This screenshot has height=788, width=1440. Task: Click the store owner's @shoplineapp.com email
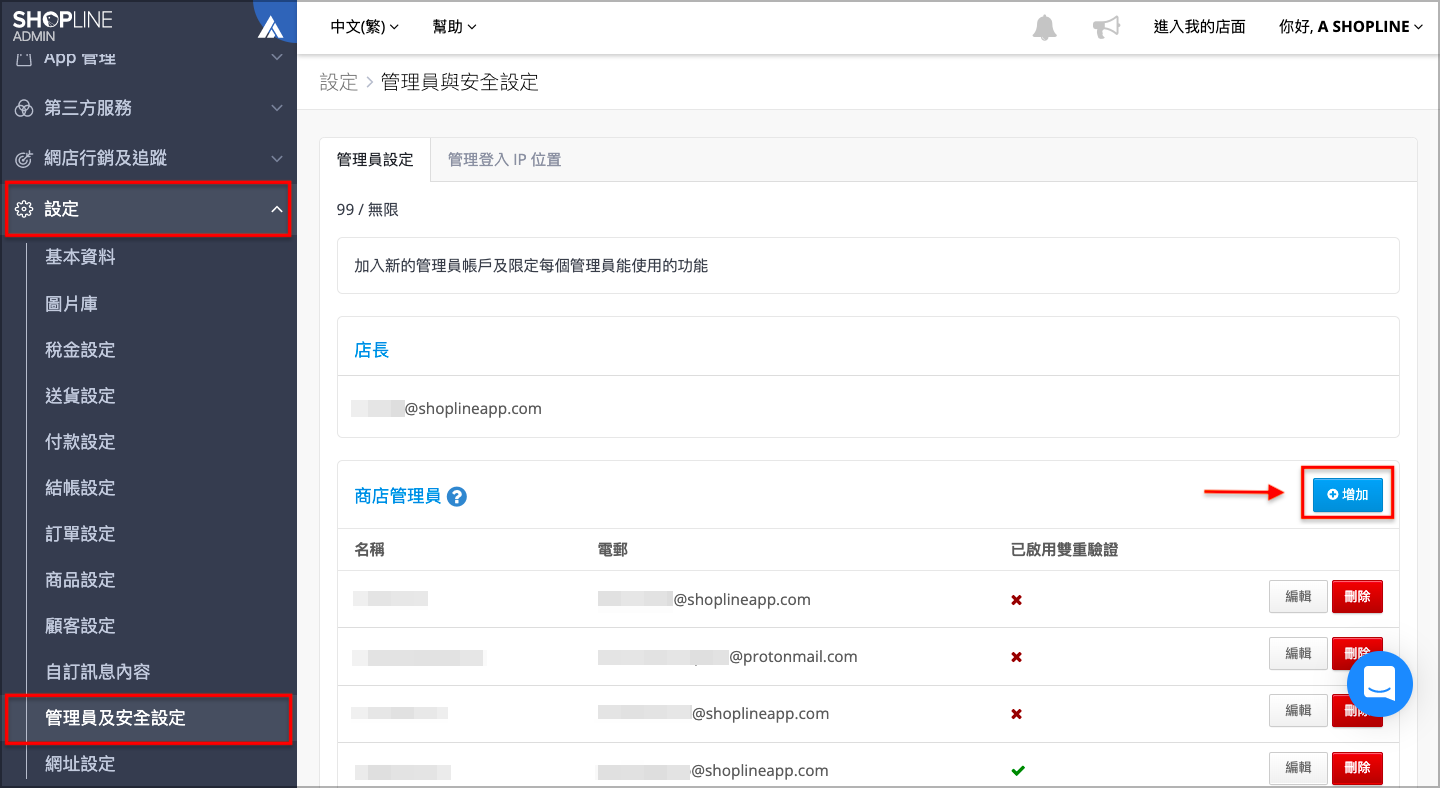(446, 408)
